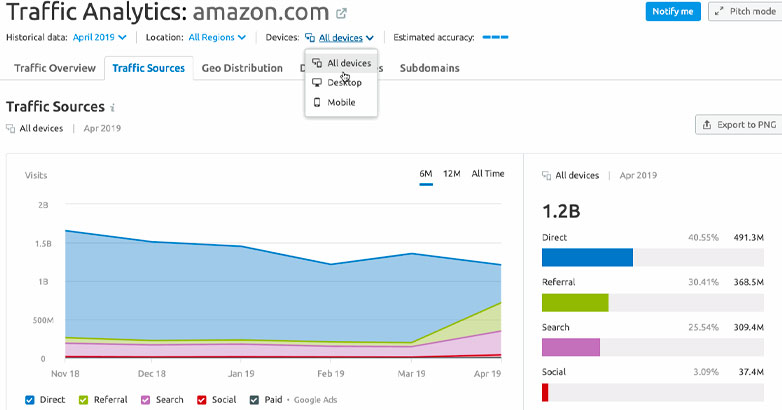Set chart range to 12M
782x410 pixels.
tap(451, 174)
